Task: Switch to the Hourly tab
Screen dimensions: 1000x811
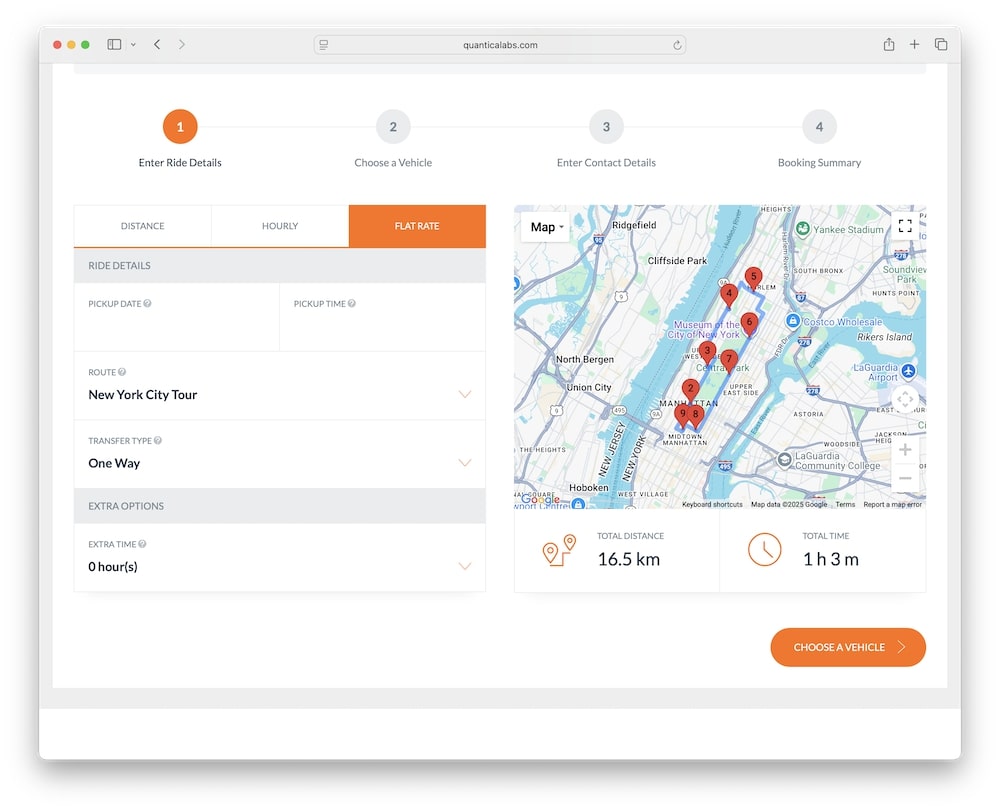Action: [x=279, y=226]
